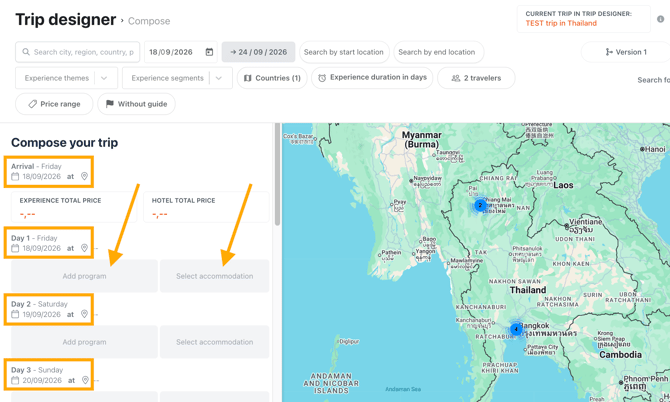The image size is (670, 402).
Task: Click the location pin for Day 1
Action: click(84, 248)
